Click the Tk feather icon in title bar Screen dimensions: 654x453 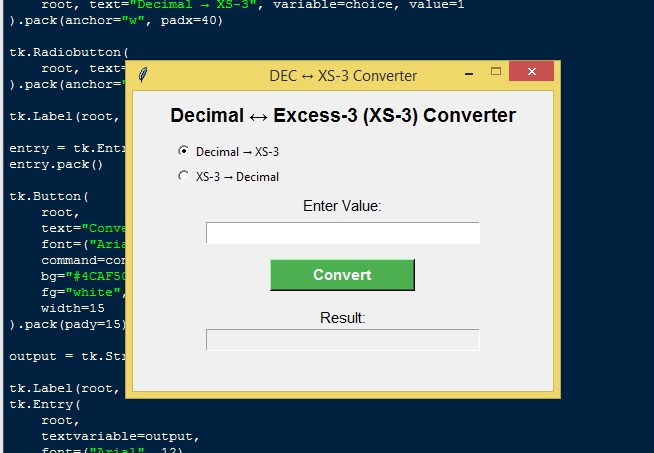[144, 75]
